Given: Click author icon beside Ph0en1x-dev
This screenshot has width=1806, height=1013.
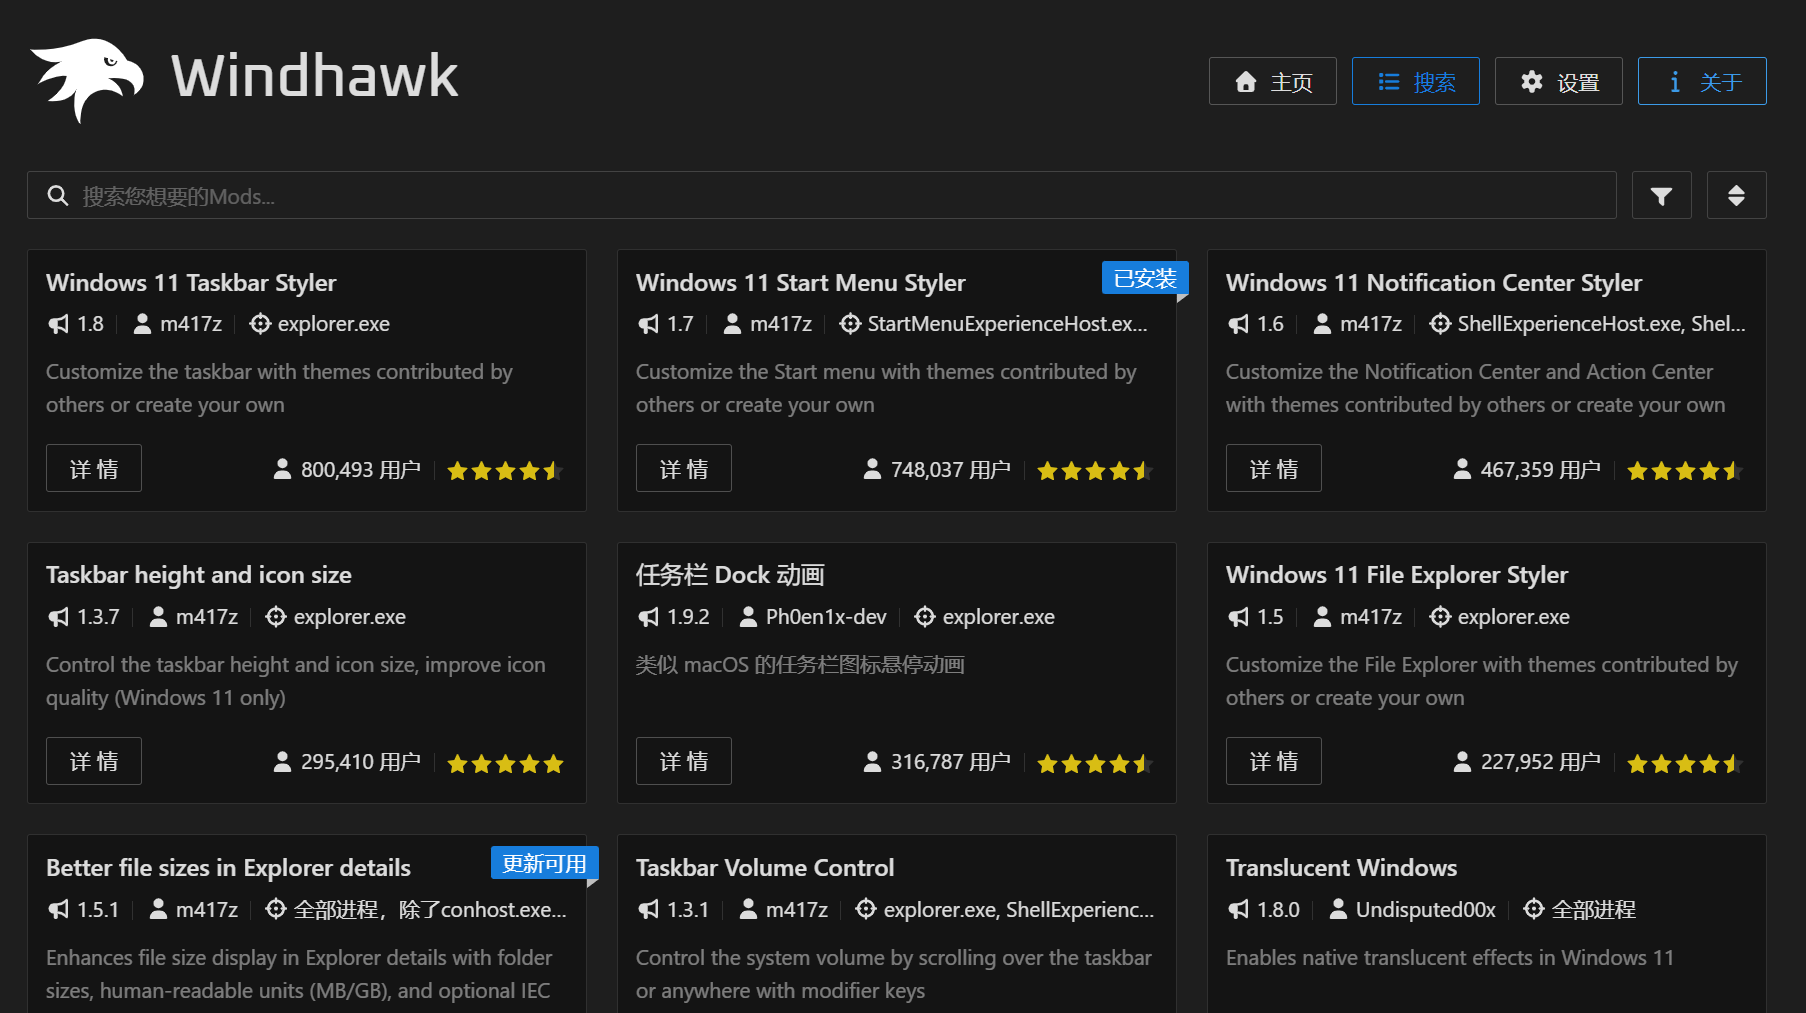Looking at the screenshot, I should (x=748, y=617).
